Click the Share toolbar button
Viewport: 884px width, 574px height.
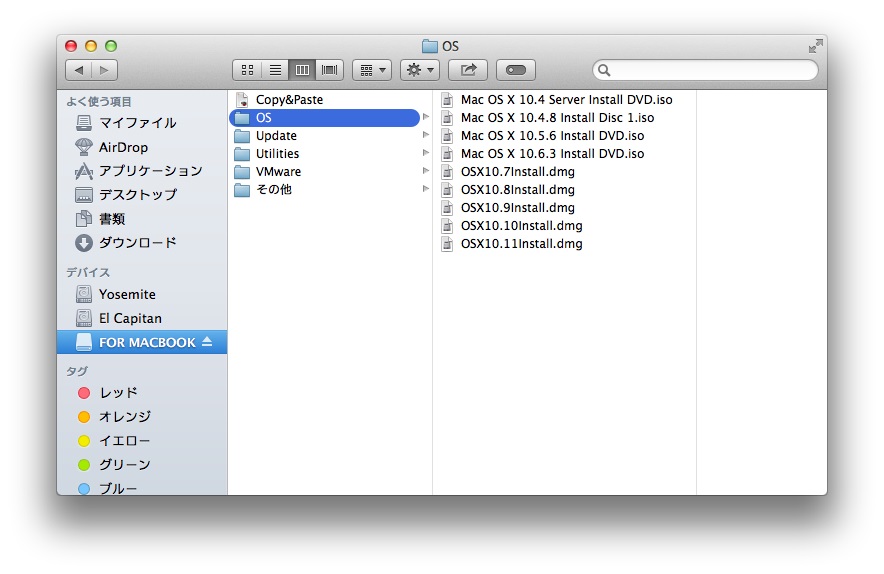pyautogui.click(x=468, y=70)
